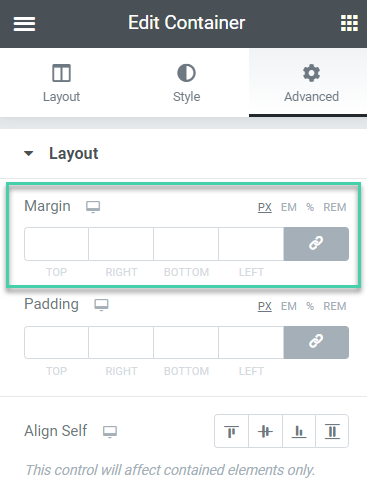Select the Advanced tab

(311, 83)
